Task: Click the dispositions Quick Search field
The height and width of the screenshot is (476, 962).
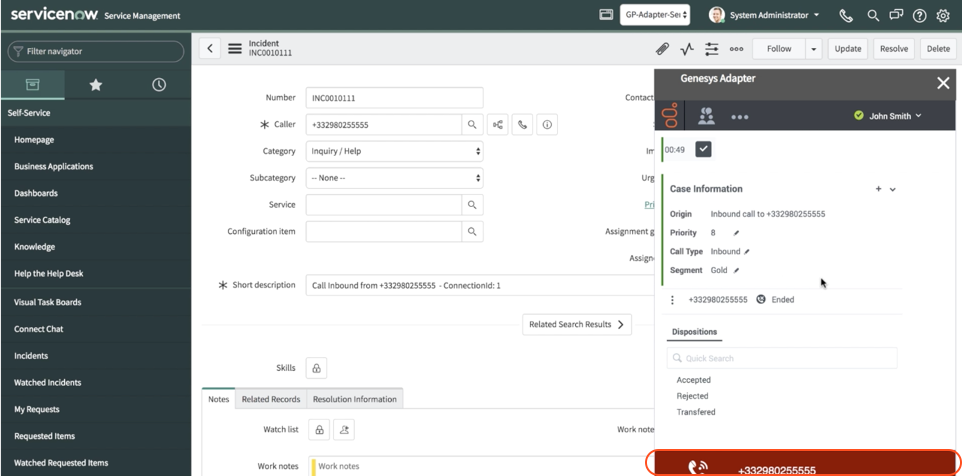Action: point(782,358)
